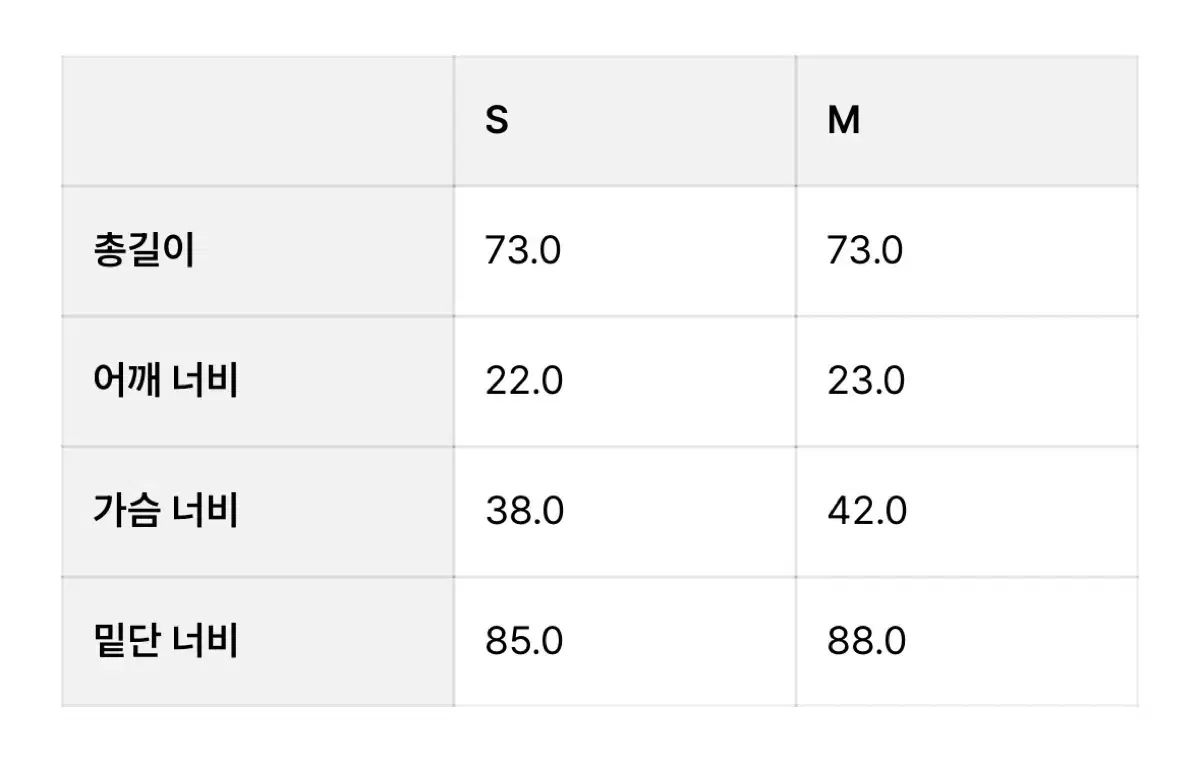1200x762 pixels.
Task: Choose size M's 어깨 너비 measurement
Action: pyautogui.click(x=866, y=381)
